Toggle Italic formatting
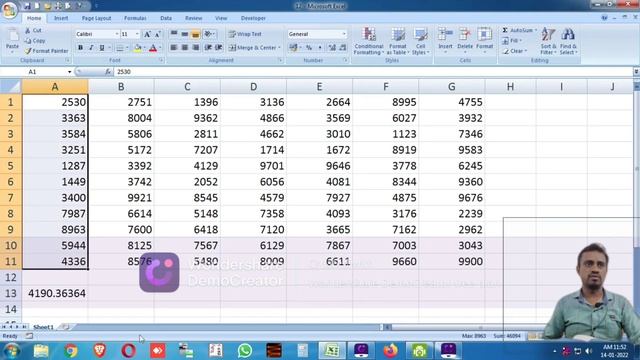Viewport: 640px width, 360px height. point(91,48)
